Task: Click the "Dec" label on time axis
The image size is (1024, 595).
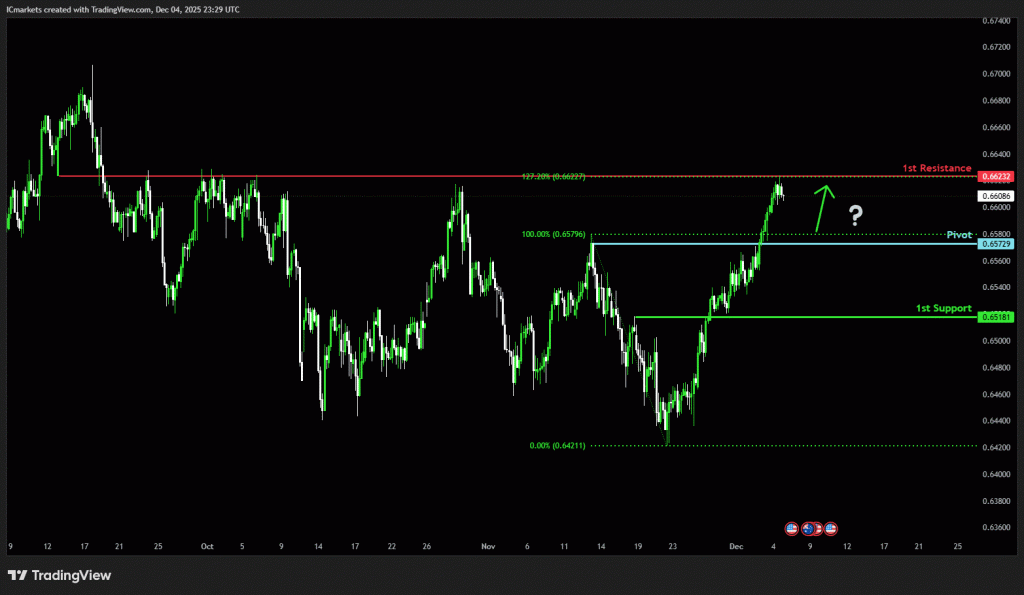Action: click(736, 547)
